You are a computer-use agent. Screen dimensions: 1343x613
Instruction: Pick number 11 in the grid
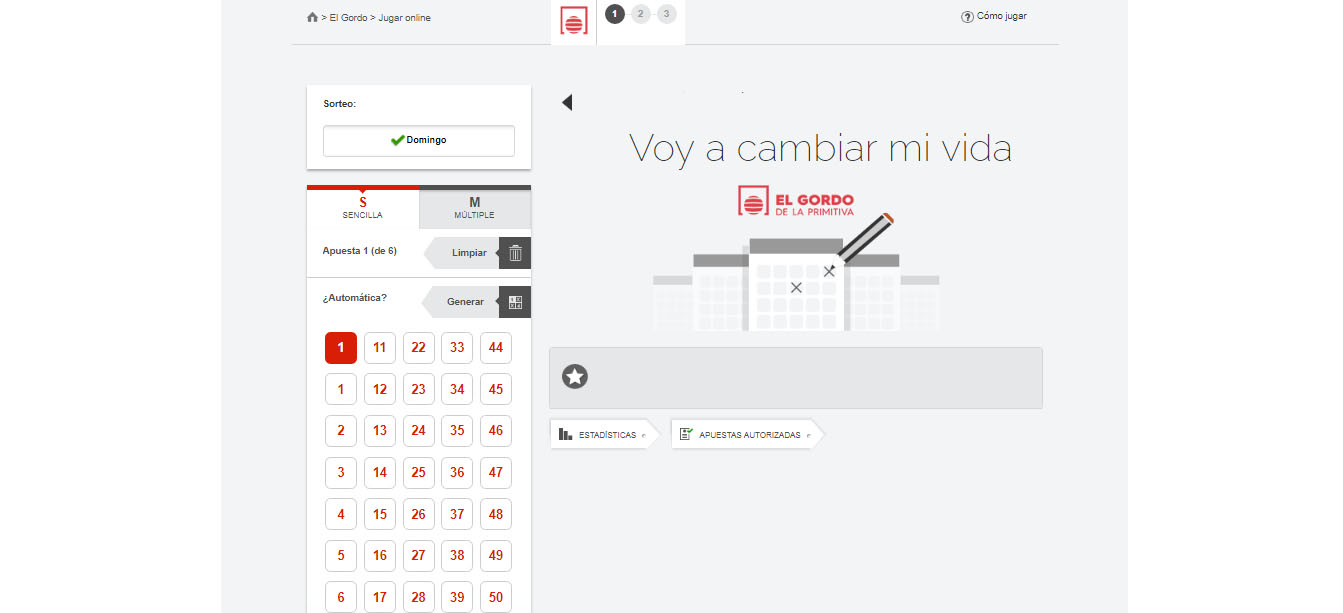[380, 348]
